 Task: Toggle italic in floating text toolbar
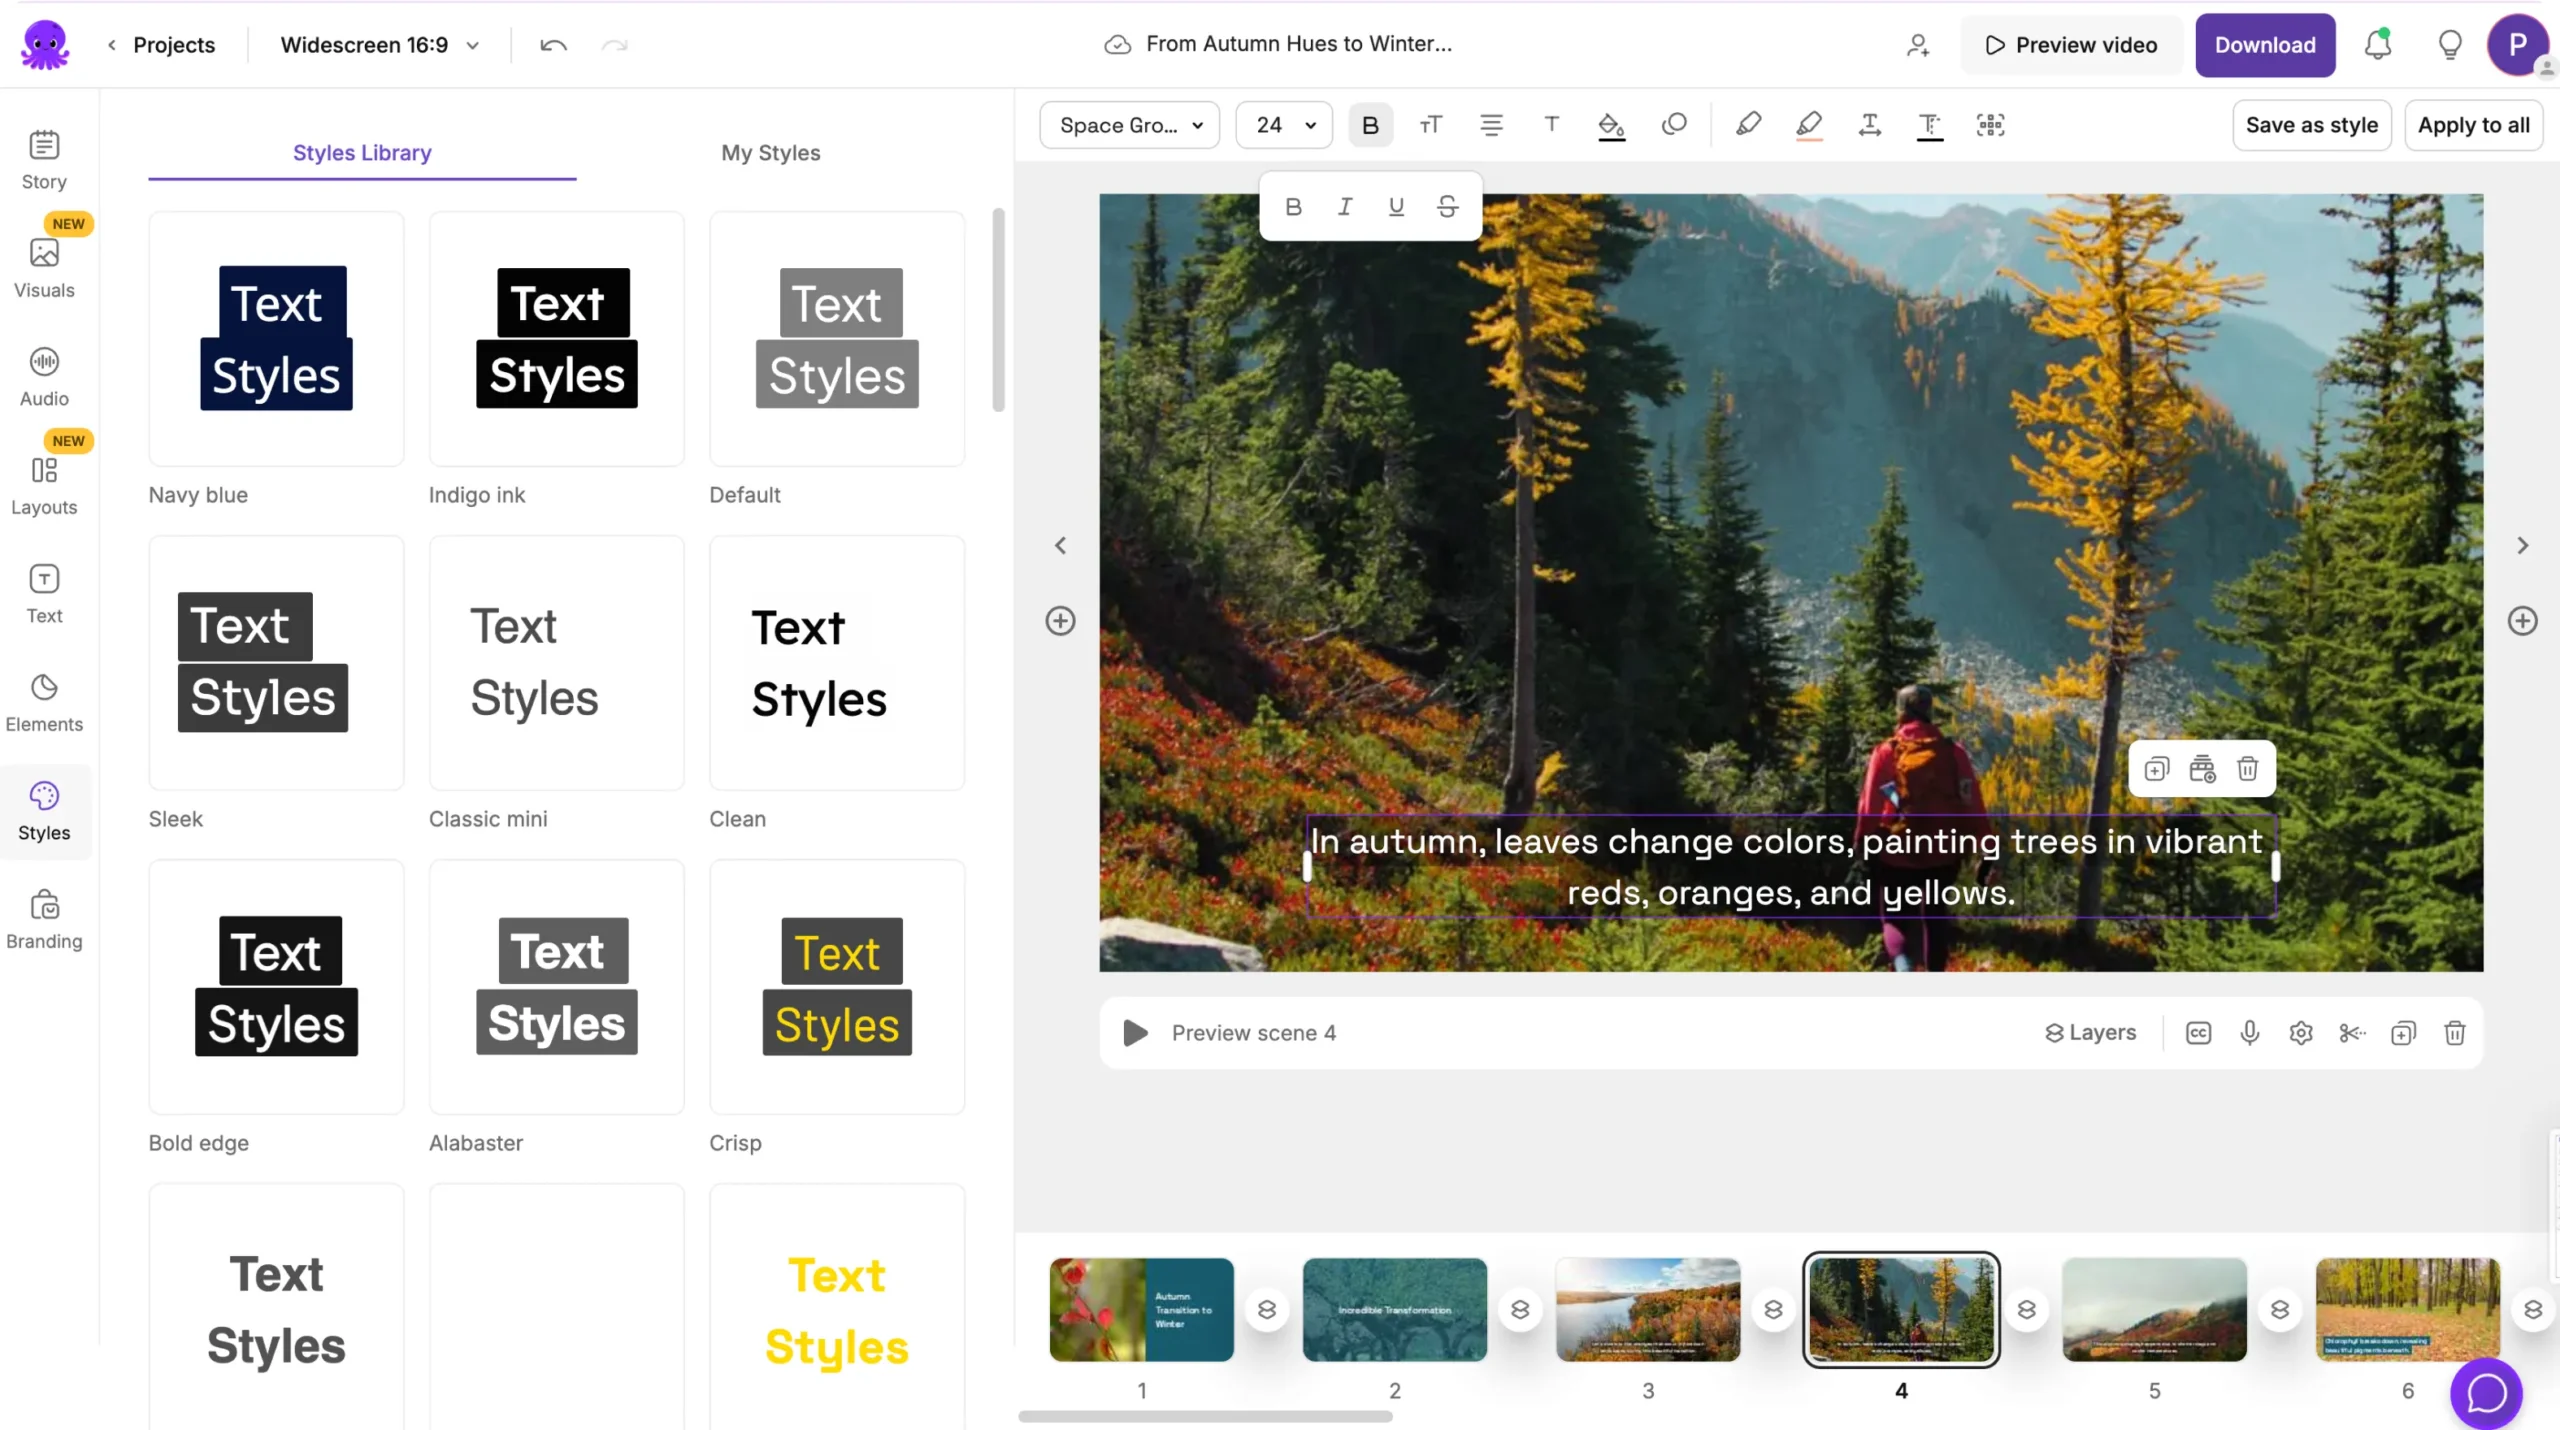click(1345, 207)
